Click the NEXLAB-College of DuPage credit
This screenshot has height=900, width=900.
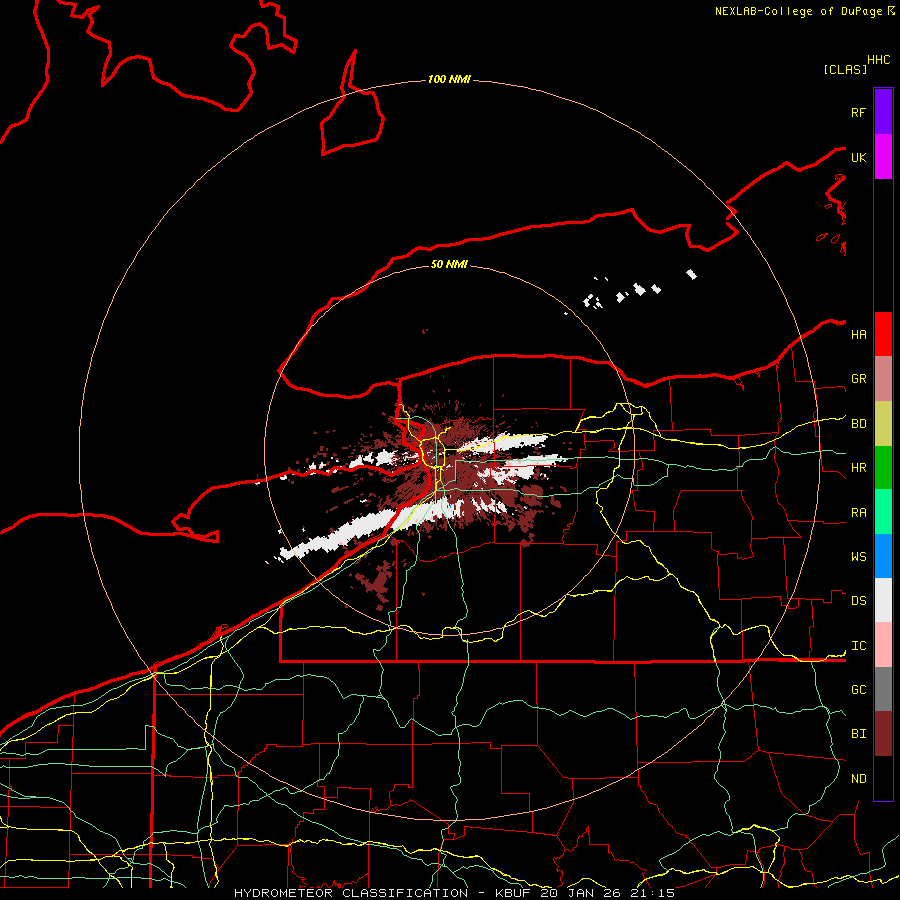pos(798,11)
